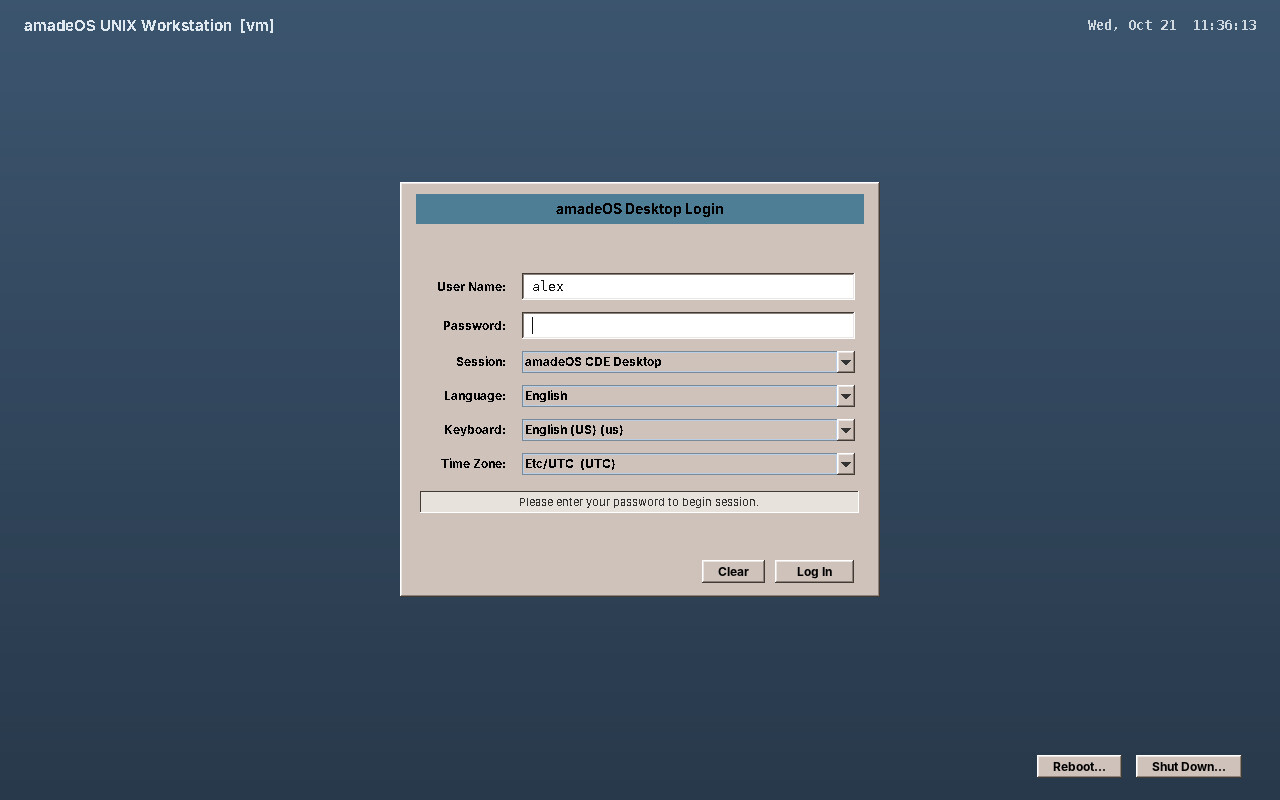
Task: Click the Time Zone label
Action: click(x=473, y=464)
